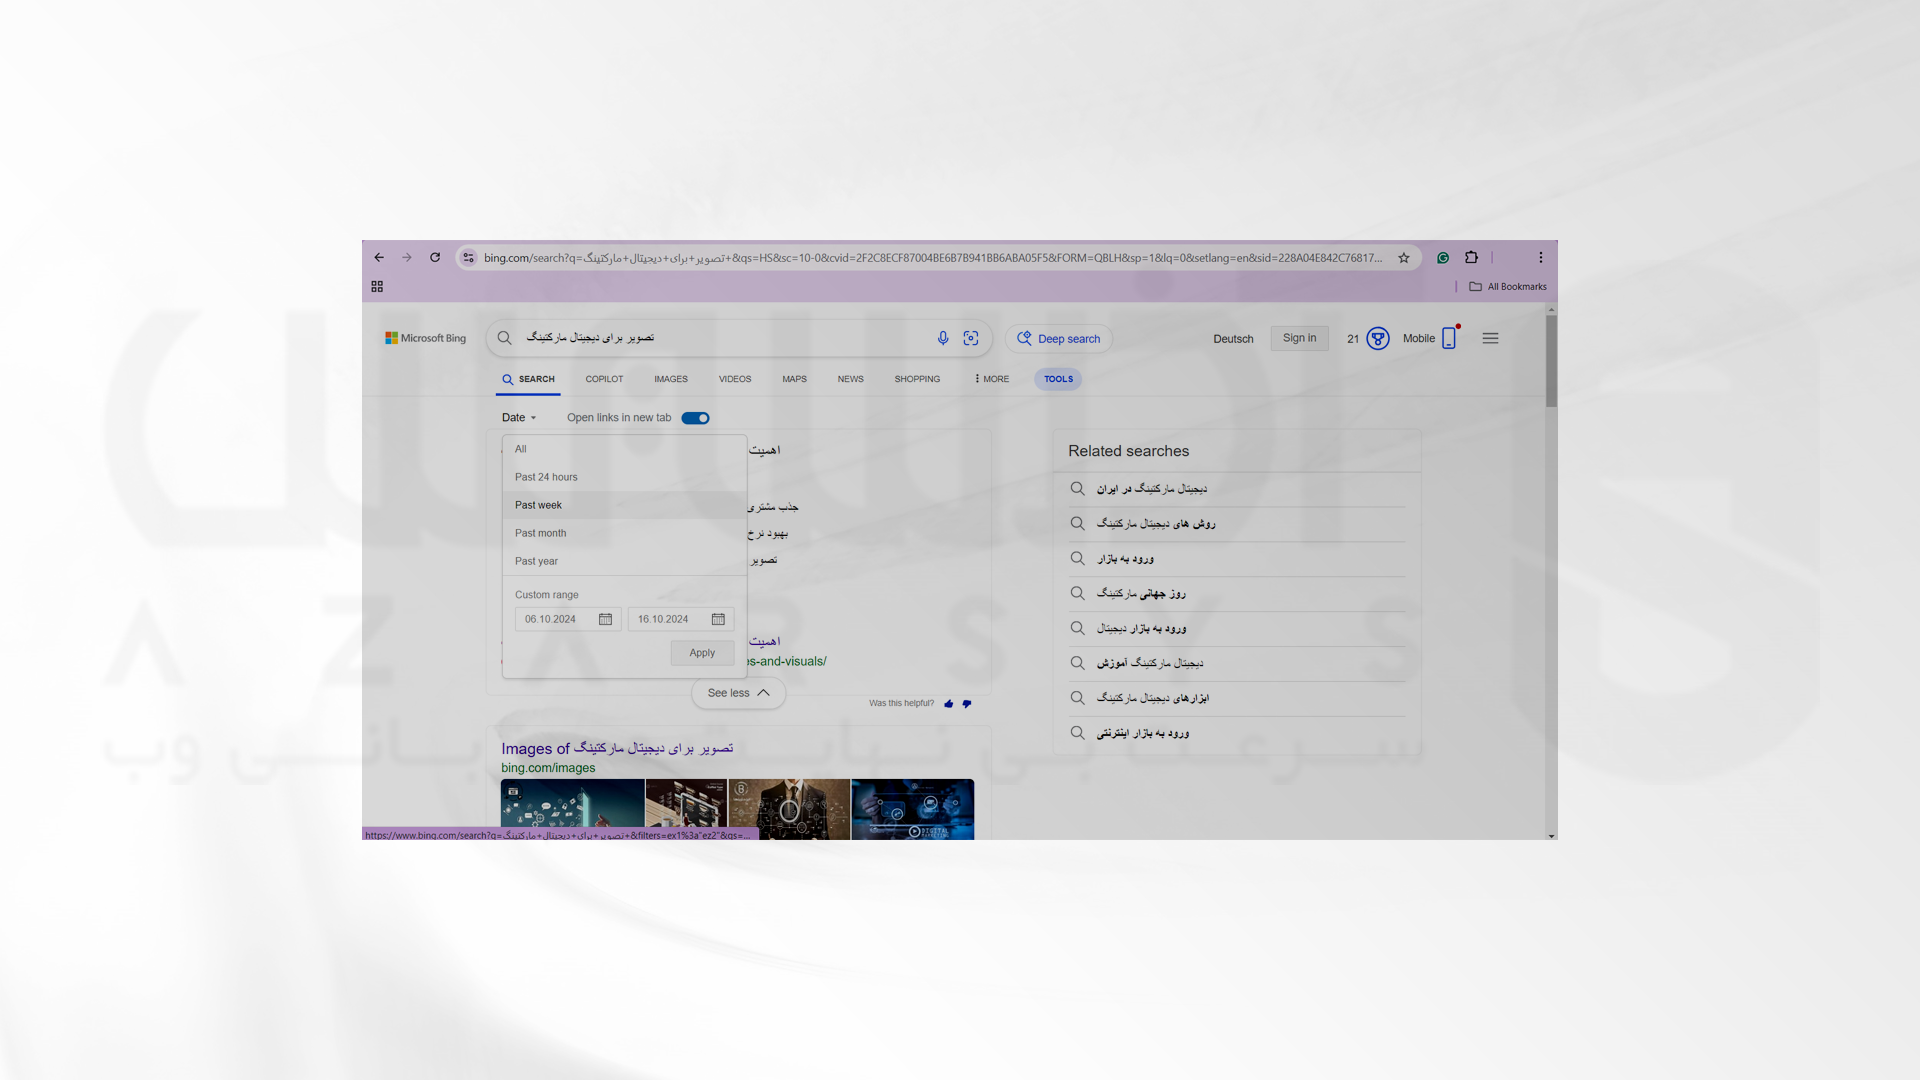Image resolution: width=1920 pixels, height=1080 pixels.
Task: Switch to the Images search tab
Action: coord(671,378)
